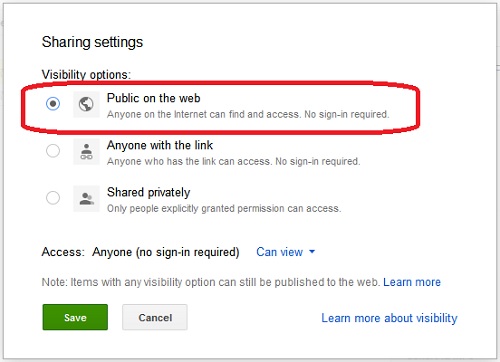This screenshot has height=362, width=500.
Task: Save the sharing settings
Action: 75,317
